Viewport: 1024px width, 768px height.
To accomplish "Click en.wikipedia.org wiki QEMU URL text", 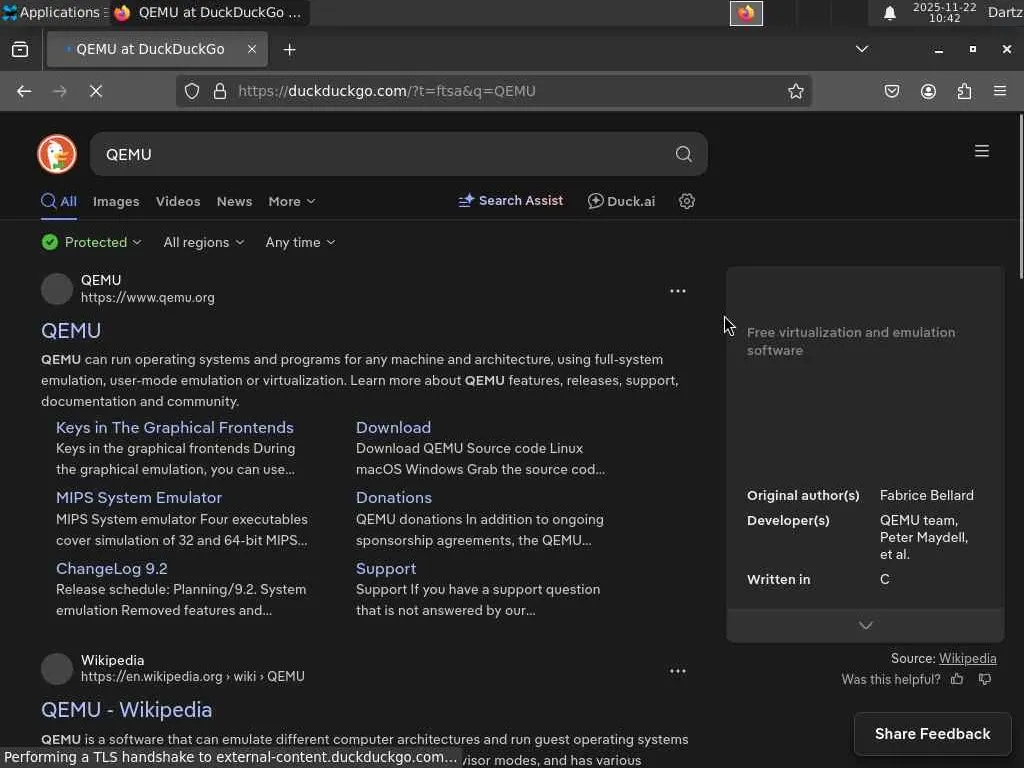I will [193, 677].
